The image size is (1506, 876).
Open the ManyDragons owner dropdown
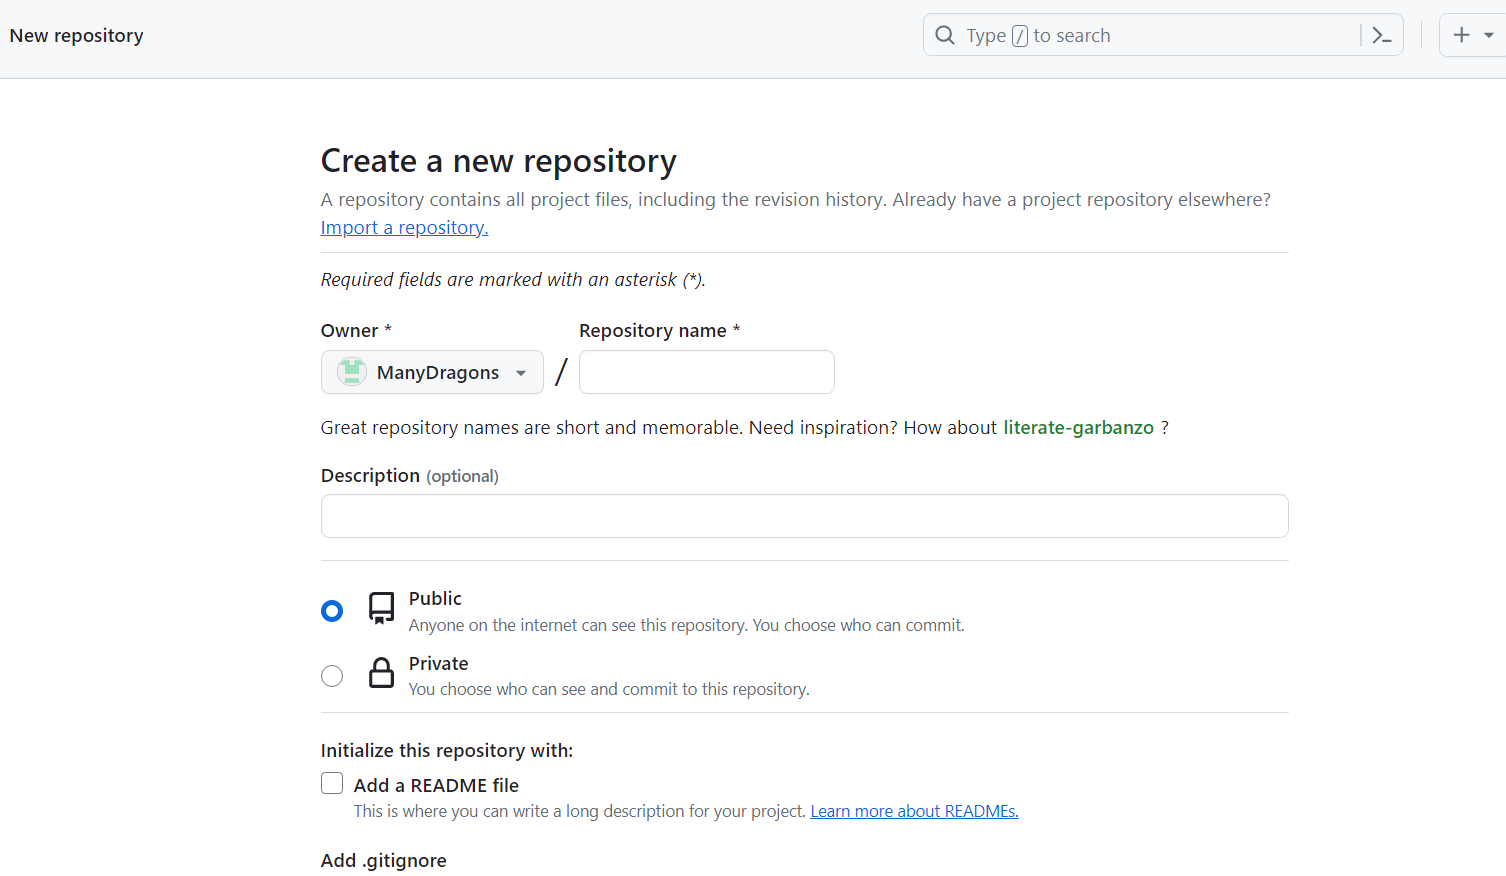coord(432,372)
